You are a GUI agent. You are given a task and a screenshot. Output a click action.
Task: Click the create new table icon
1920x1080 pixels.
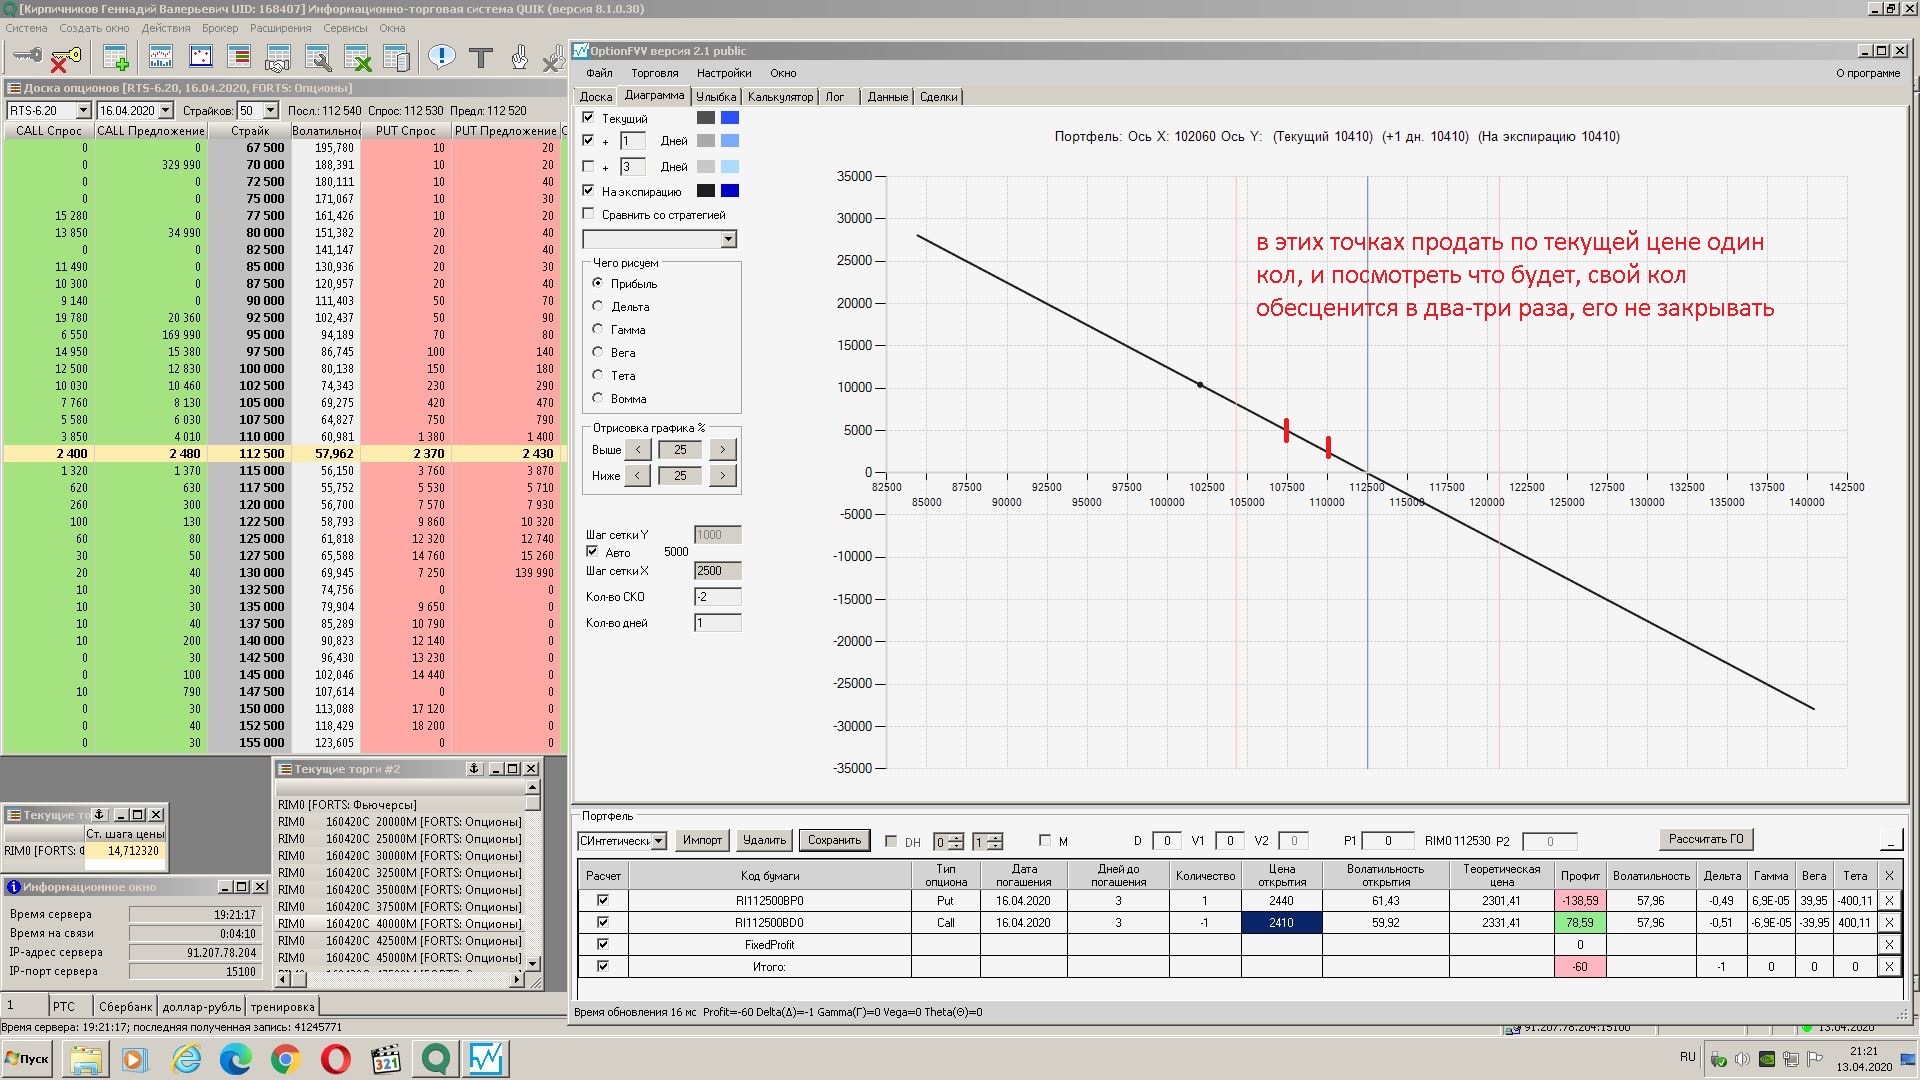tap(116, 58)
